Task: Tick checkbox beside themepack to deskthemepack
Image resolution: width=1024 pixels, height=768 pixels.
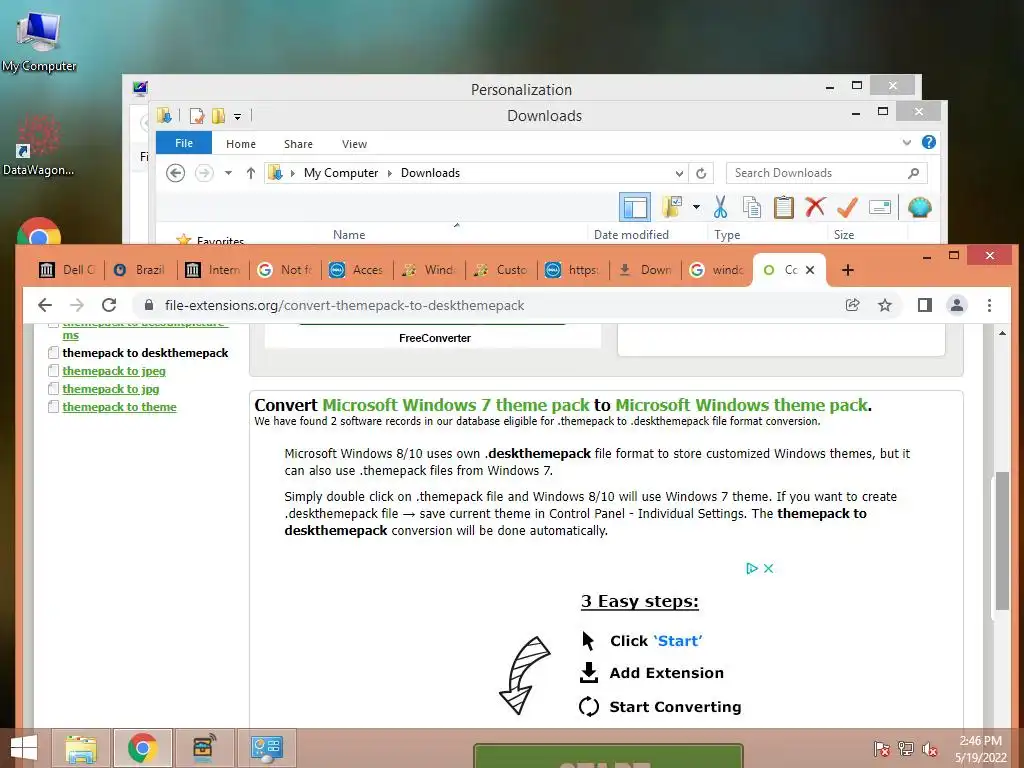Action: pos(54,353)
